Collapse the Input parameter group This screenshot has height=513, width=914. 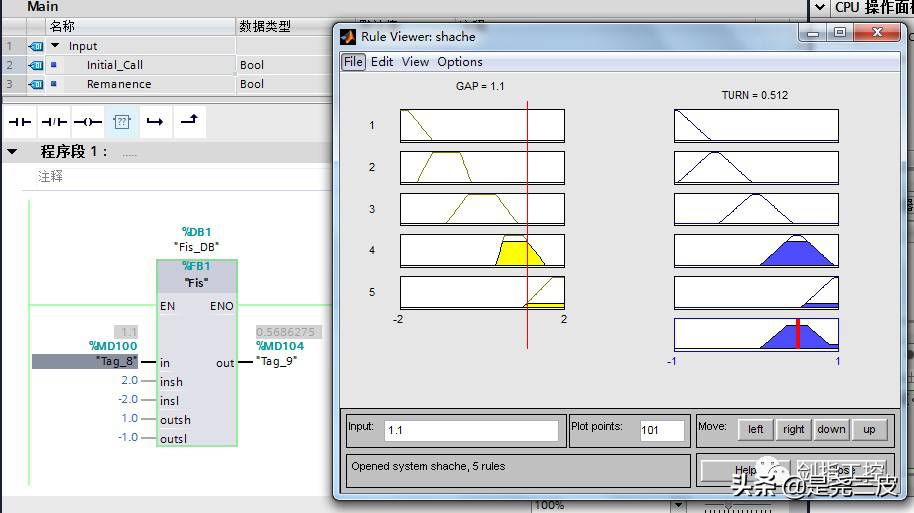click(55, 45)
